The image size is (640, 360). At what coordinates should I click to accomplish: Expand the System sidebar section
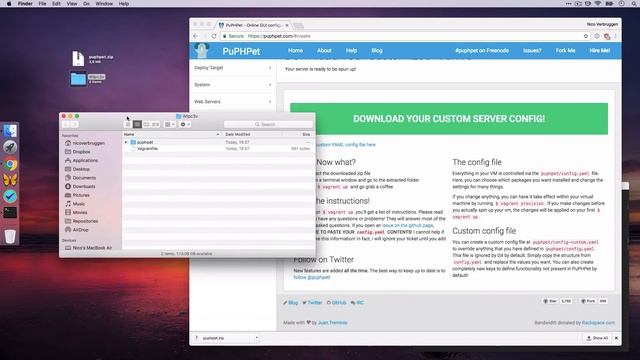pyautogui.click(x=232, y=85)
